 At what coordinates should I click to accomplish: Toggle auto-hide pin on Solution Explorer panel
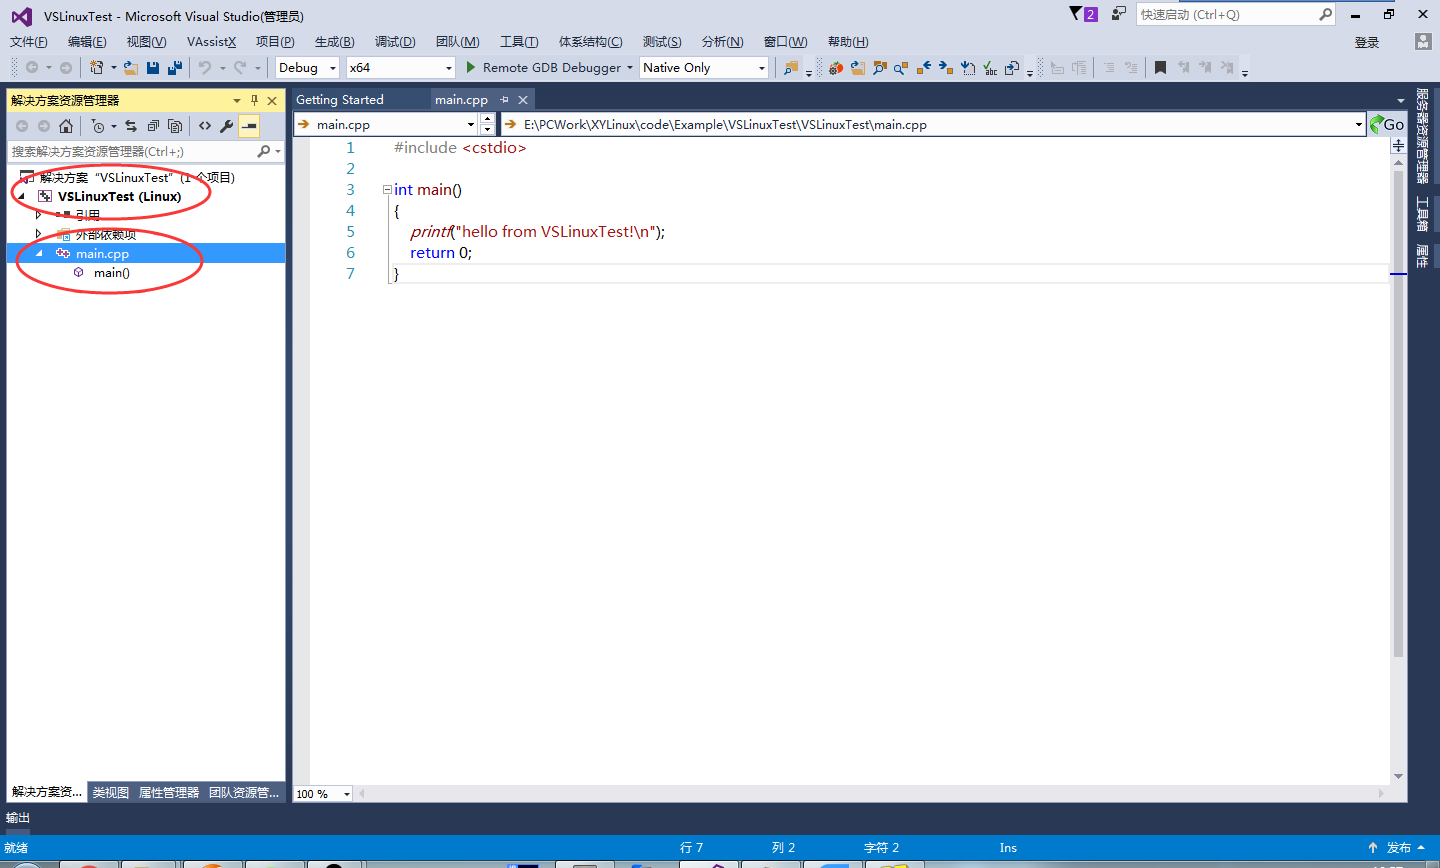(254, 100)
